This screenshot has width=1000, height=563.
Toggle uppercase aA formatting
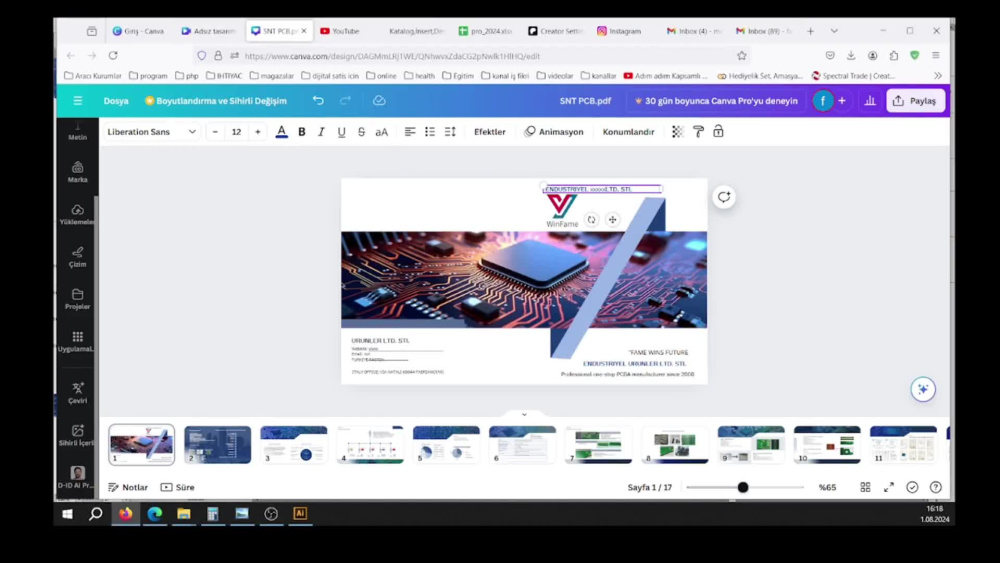pyautogui.click(x=381, y=132)
